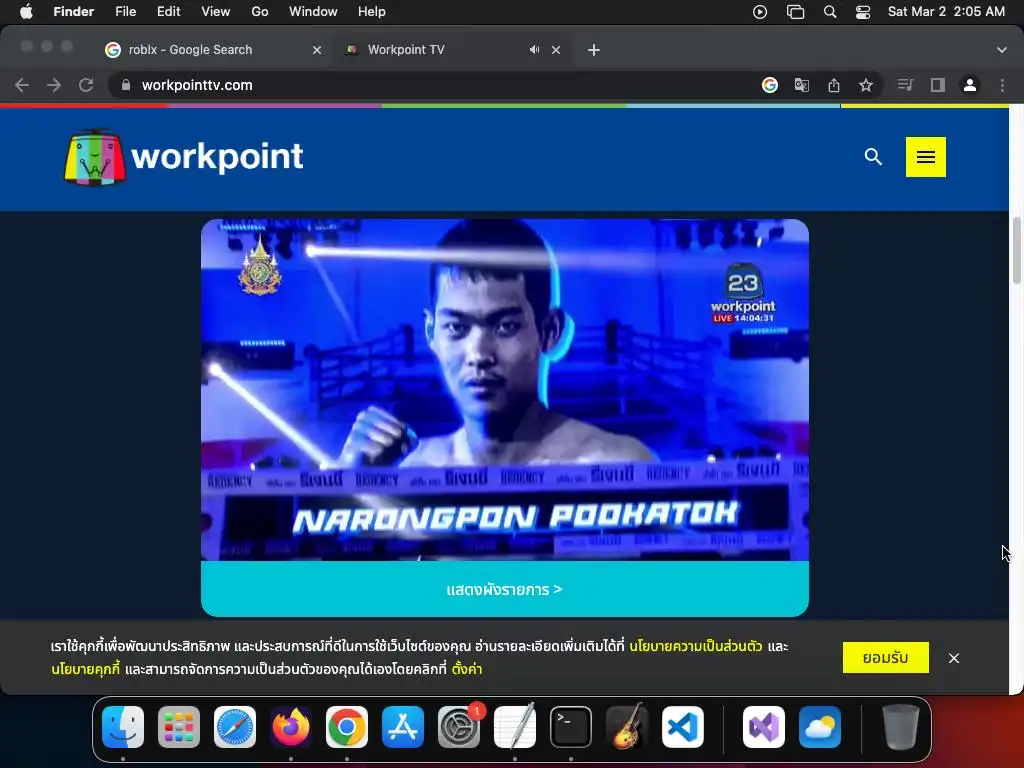Open the translate page icon
1024x768 pixels.
[802, 85]
